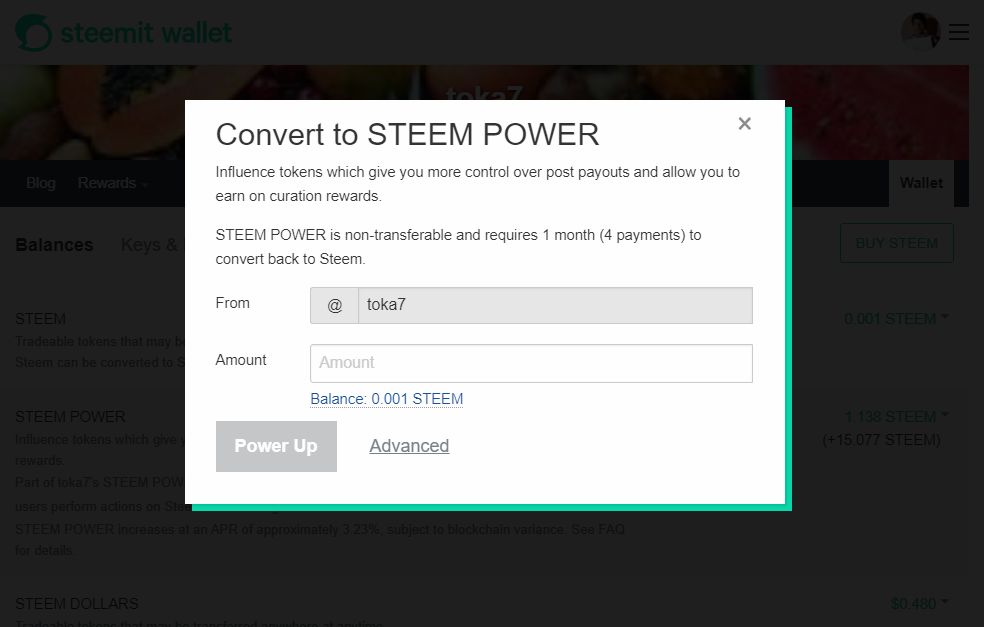Click the From account field toka7
This screenshot has height=627, width=984.
[555, 306]
